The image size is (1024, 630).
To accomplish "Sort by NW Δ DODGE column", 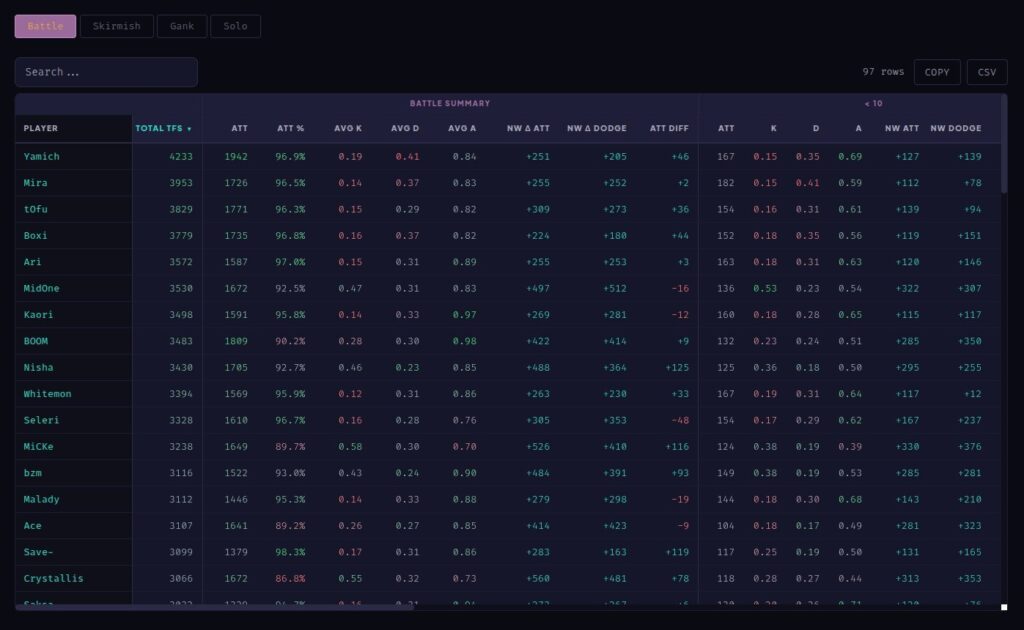I will click(x=596, y=128).
